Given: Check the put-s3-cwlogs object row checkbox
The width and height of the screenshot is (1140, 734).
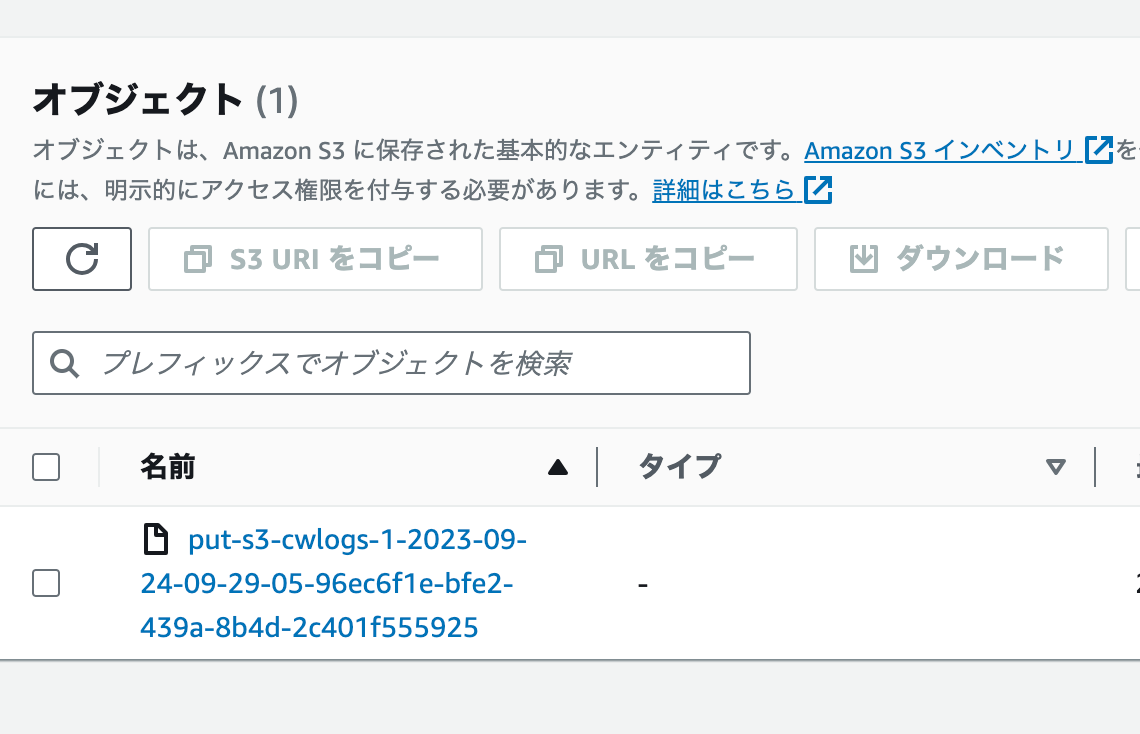Looking at the screenshot, I should point(46,583).
